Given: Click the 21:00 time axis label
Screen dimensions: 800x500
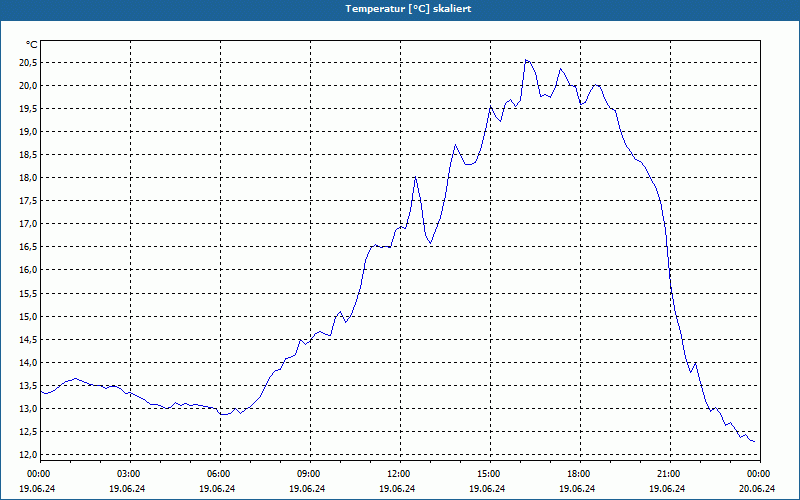Looking at the screenshot, I should pos(670,474).
